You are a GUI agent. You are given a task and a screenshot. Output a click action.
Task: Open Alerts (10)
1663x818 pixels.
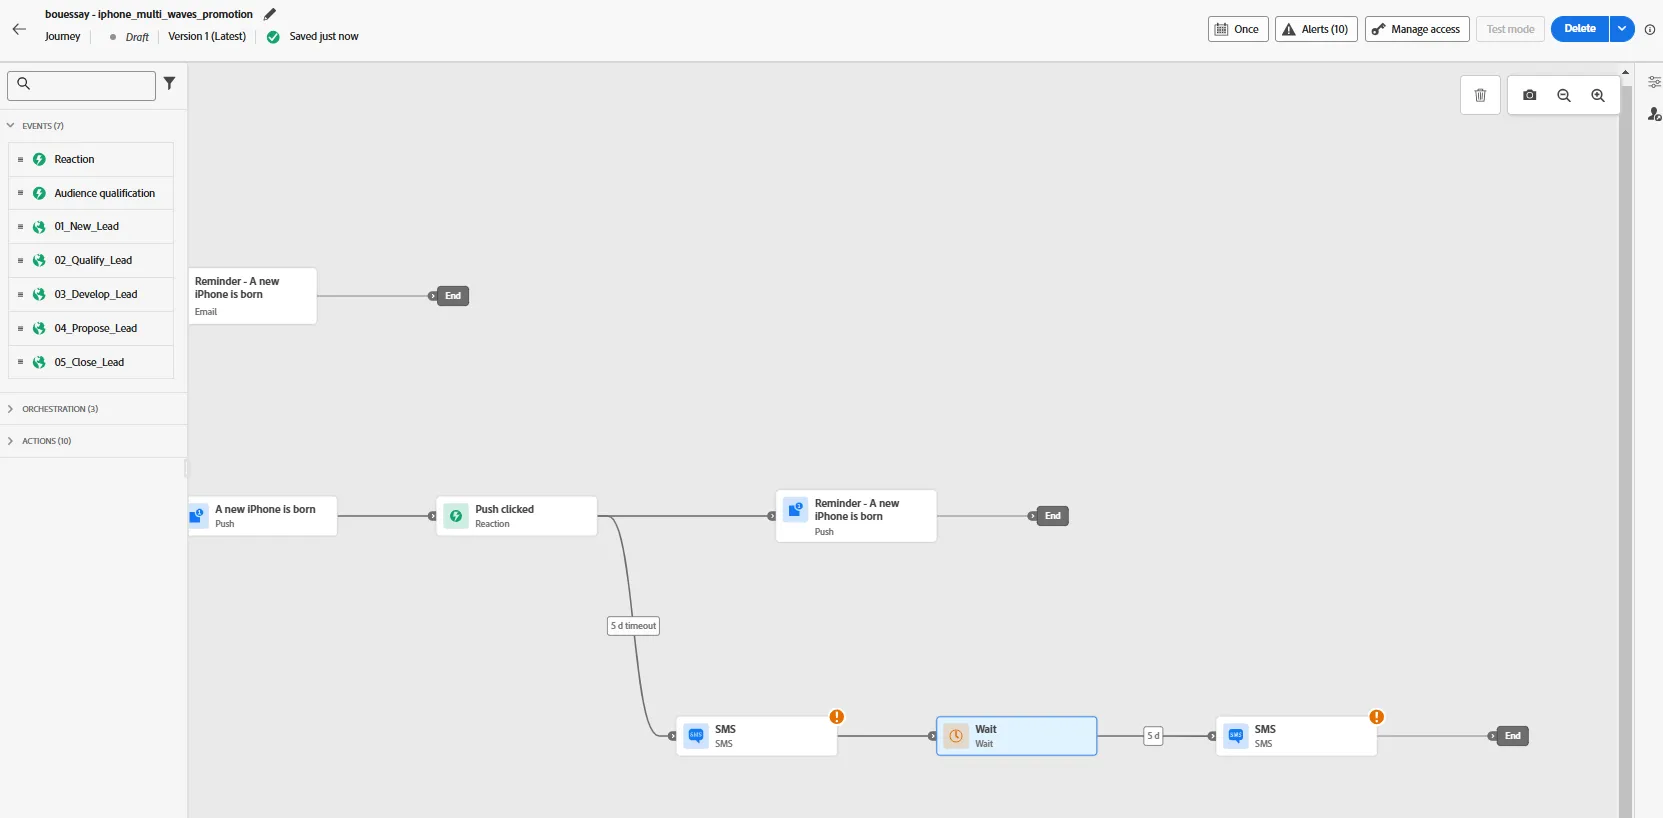click(1316, 29)
